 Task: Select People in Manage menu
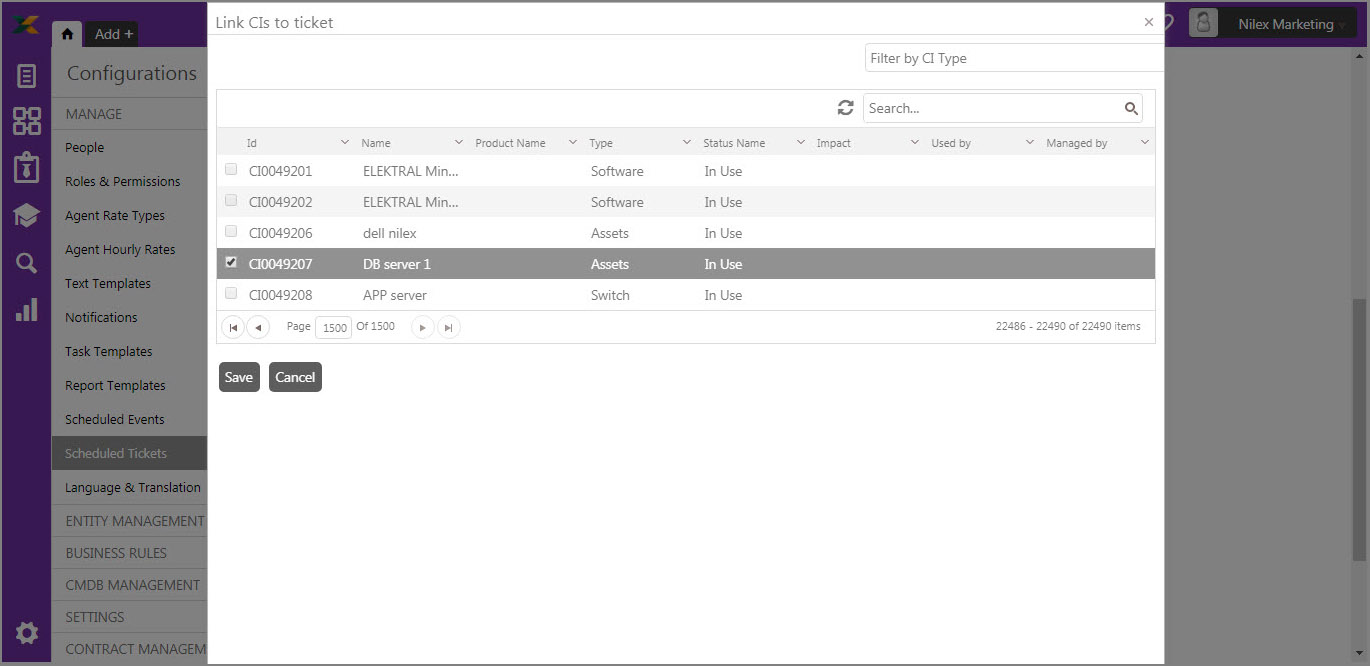(85, 147)
